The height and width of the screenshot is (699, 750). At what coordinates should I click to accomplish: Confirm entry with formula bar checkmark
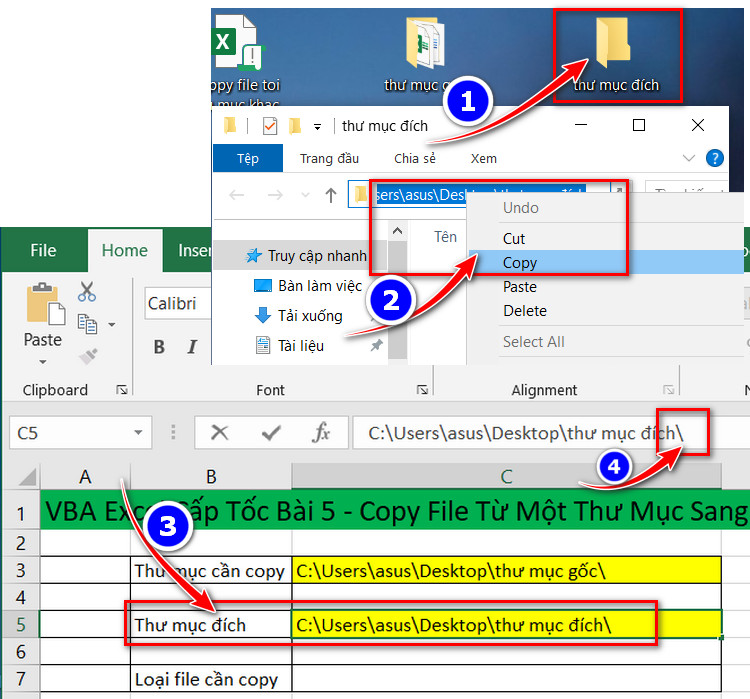click(271, 433)
